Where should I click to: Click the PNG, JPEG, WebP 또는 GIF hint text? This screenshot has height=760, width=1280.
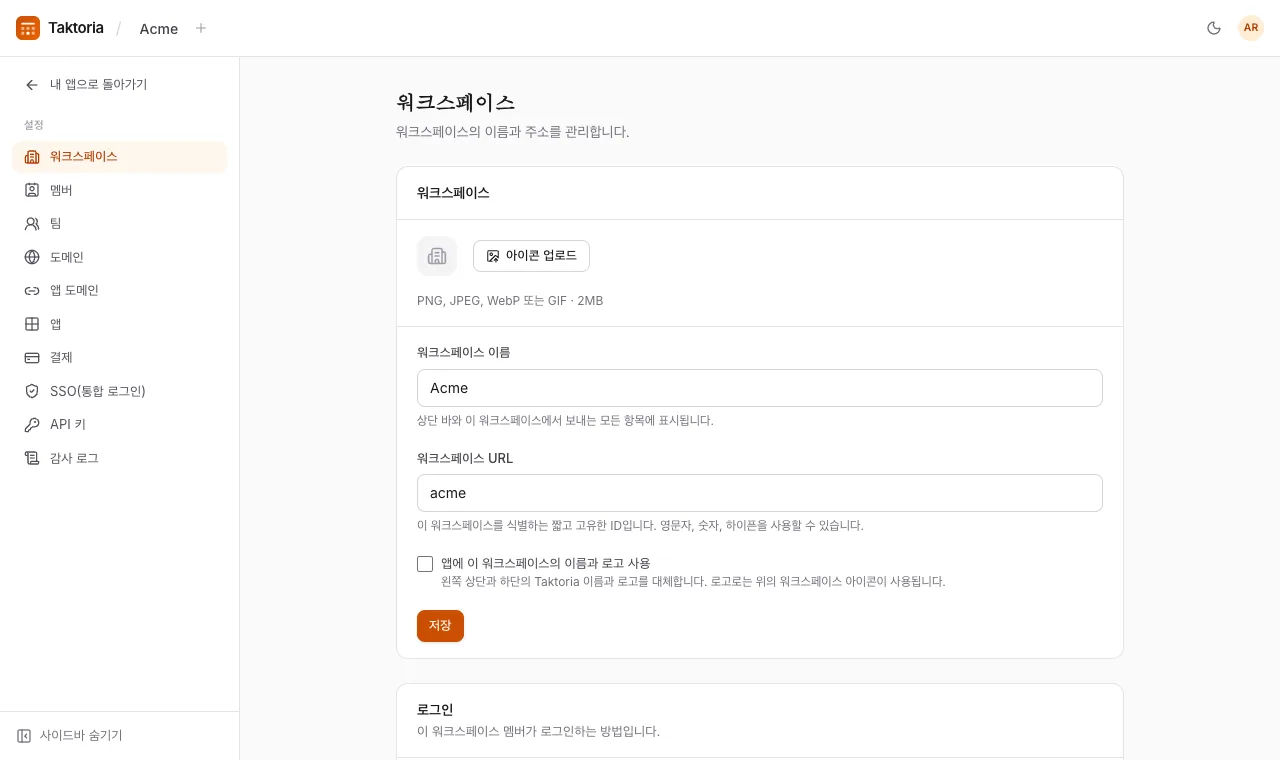[x=510, y=301]
